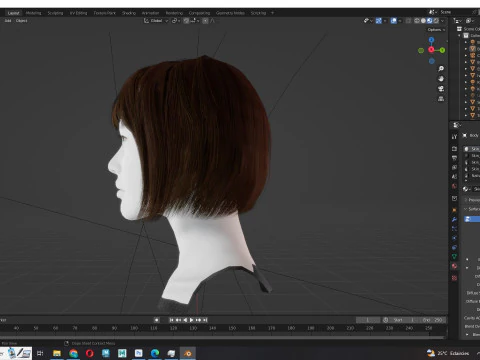Add a new workspace with plus button
480x360 pixels.
272,13
